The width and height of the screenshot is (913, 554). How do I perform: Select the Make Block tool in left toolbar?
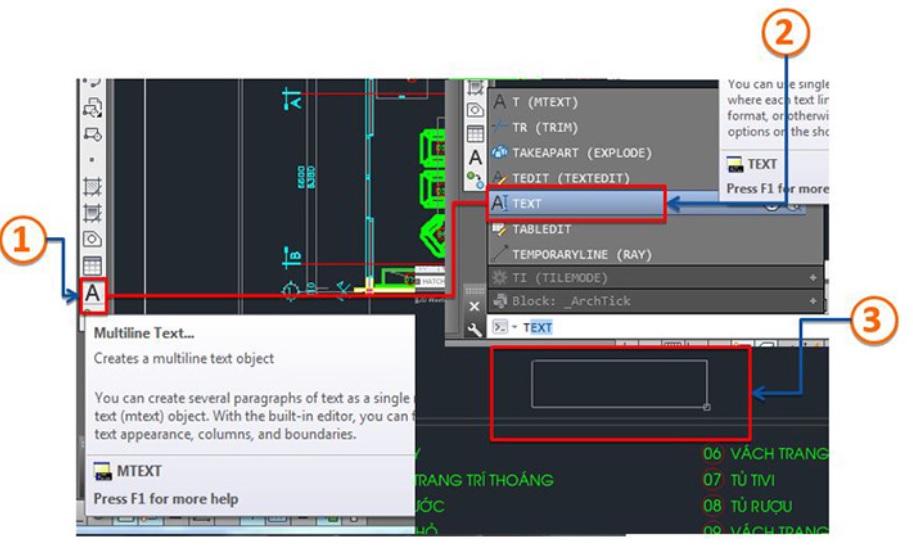92,135
